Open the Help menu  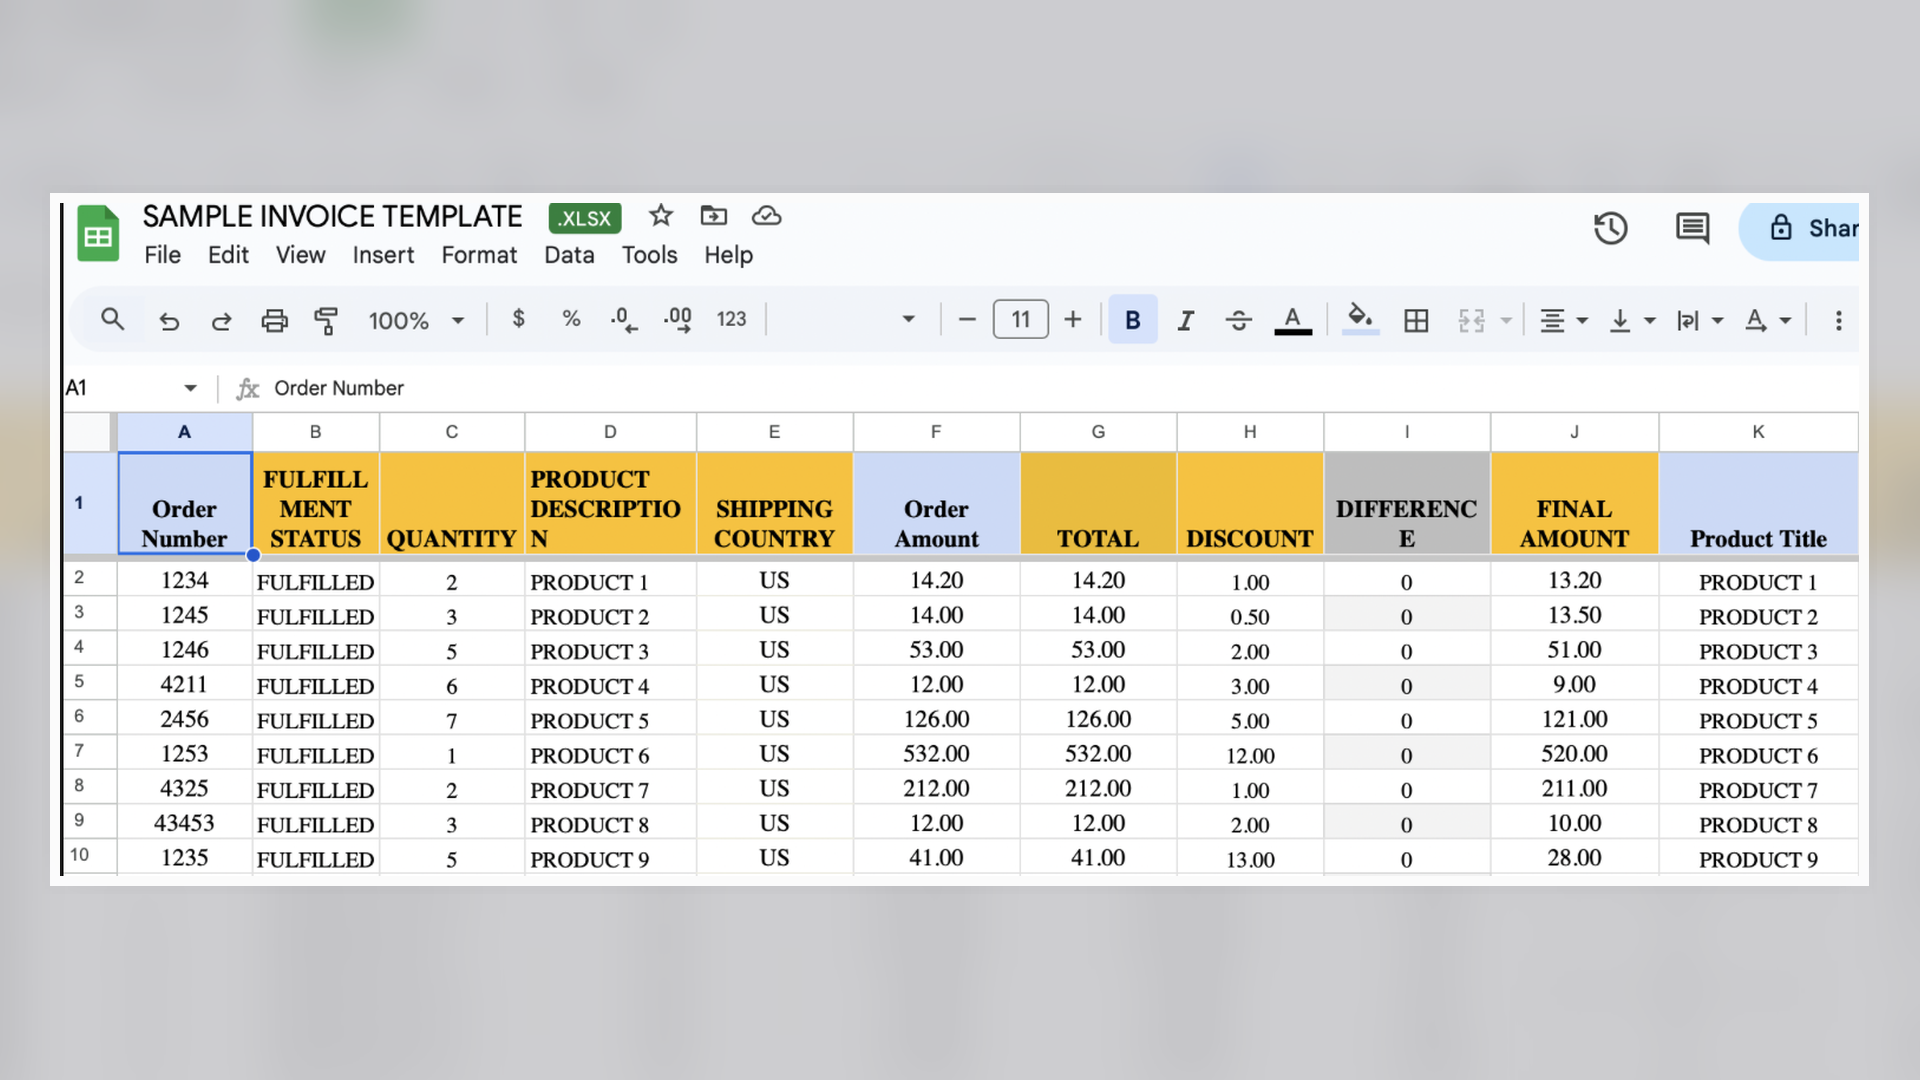pos(728,255)
